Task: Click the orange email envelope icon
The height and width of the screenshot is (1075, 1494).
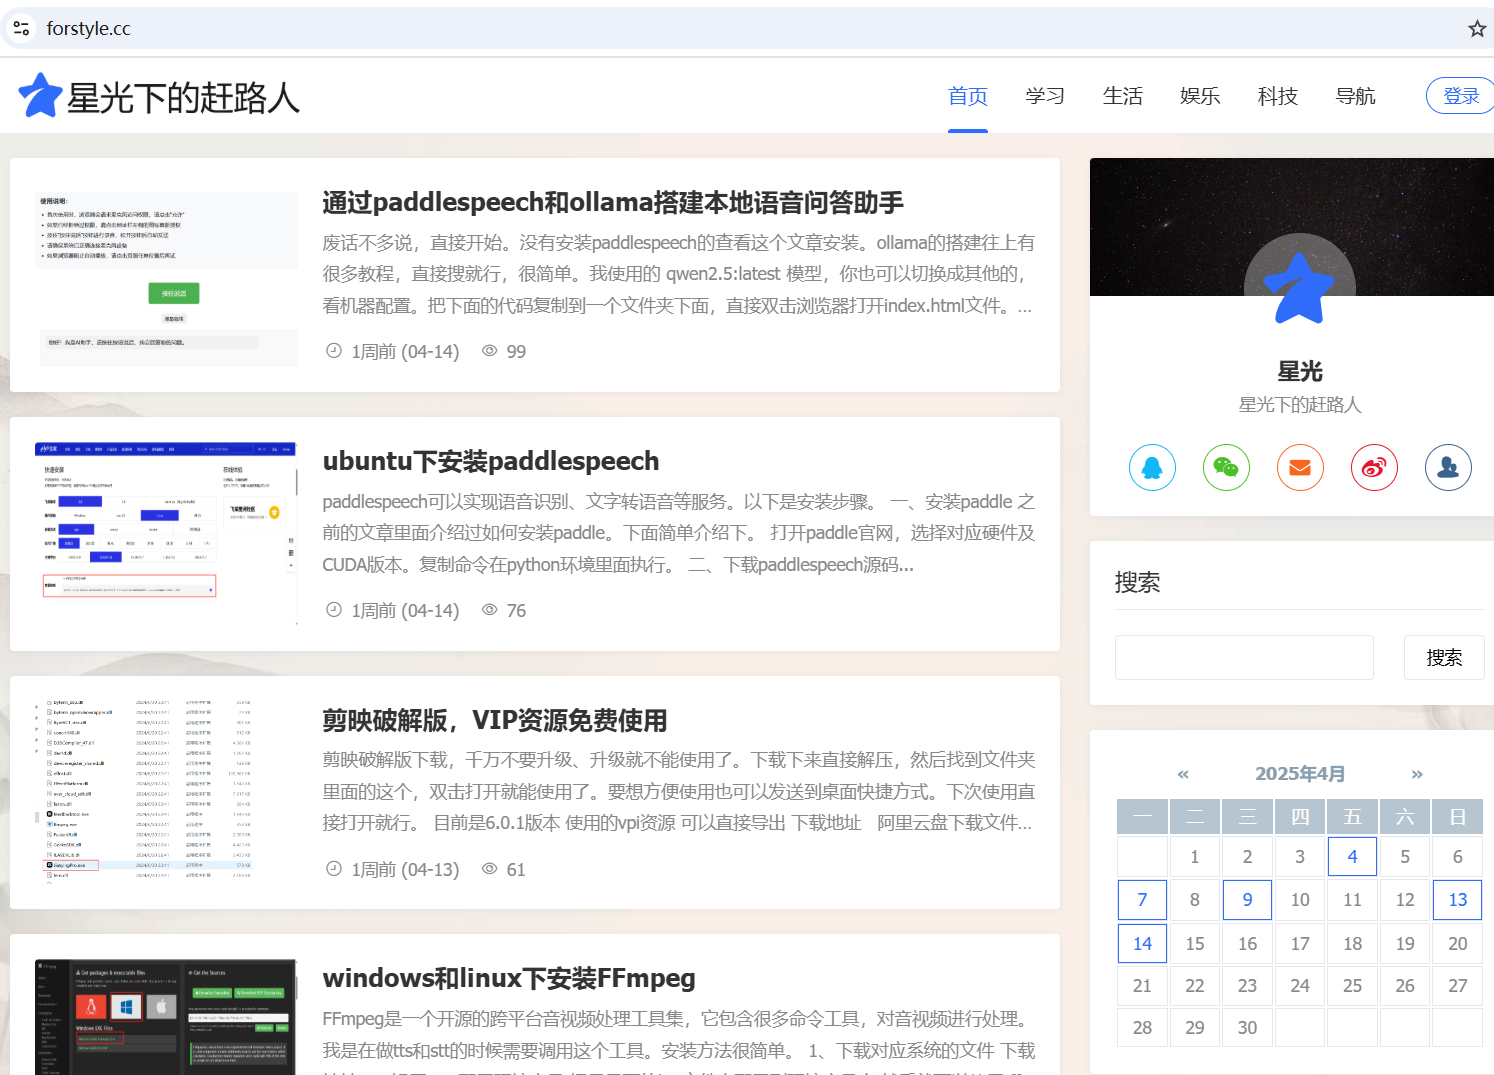Action: click(x=1300, y=467)
